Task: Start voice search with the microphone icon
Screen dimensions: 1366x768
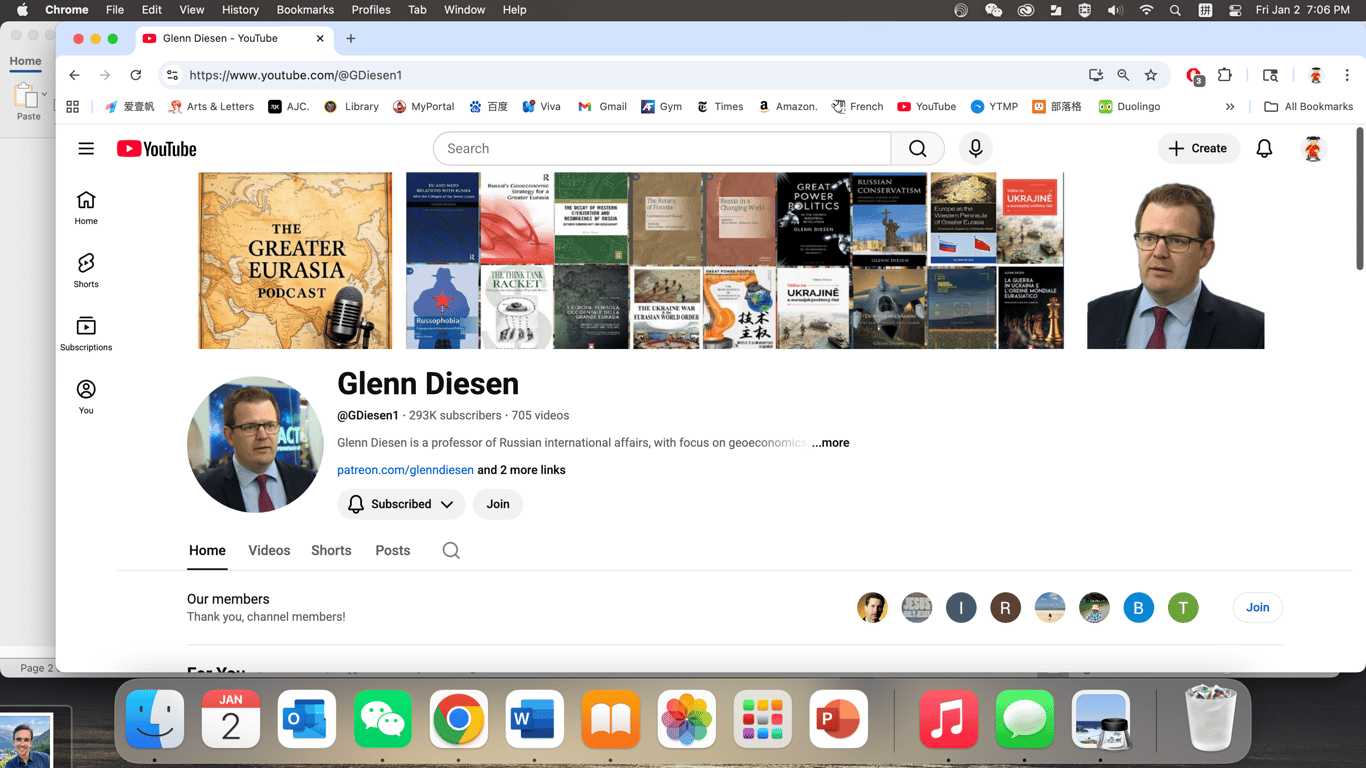Action: [975, 149]
